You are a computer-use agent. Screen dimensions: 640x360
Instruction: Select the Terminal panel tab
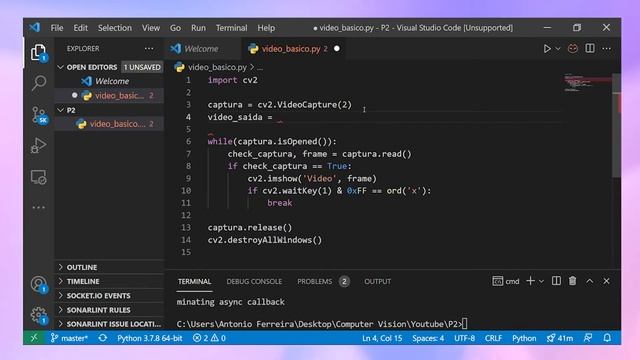194,281
